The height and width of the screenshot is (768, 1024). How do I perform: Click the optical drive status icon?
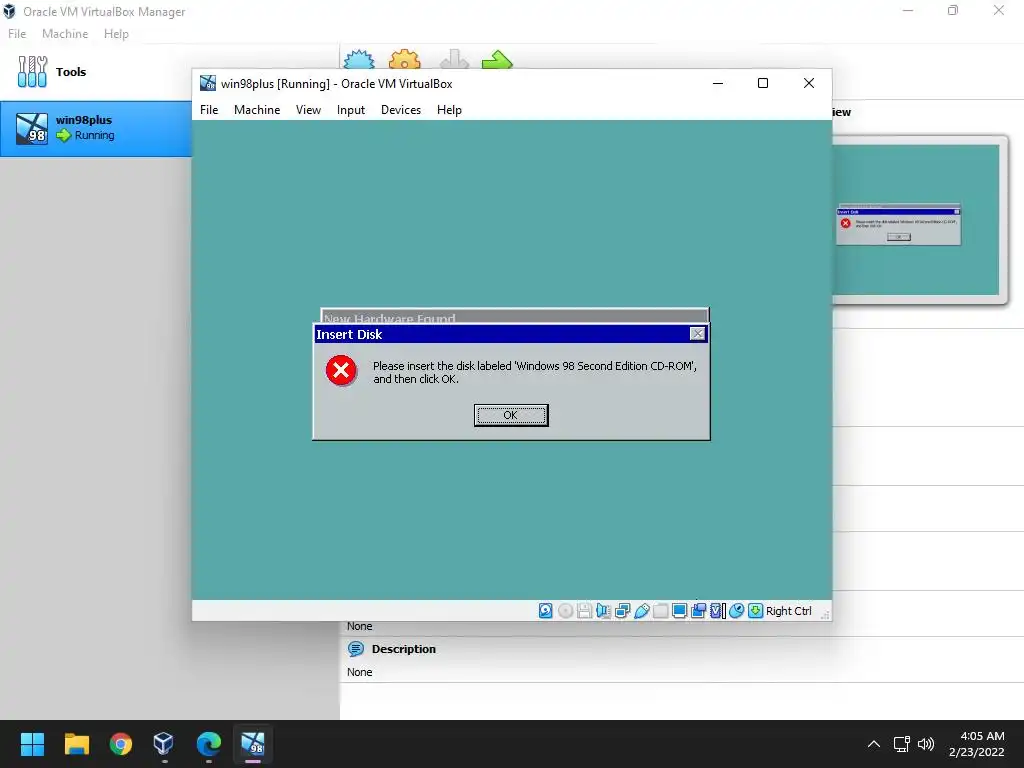pos(566,611)
